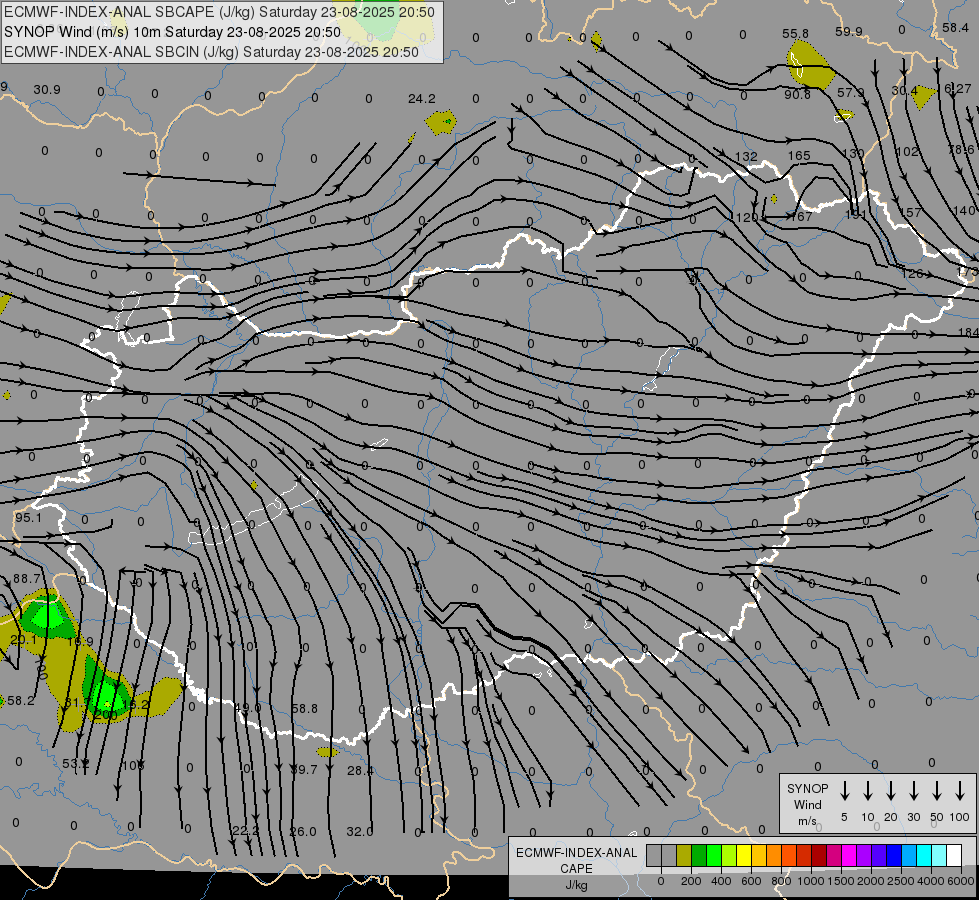Choose the bright magenta CAPE legend swatch
The height and width of the screenshot is (900, 979).
click(849, 856)
